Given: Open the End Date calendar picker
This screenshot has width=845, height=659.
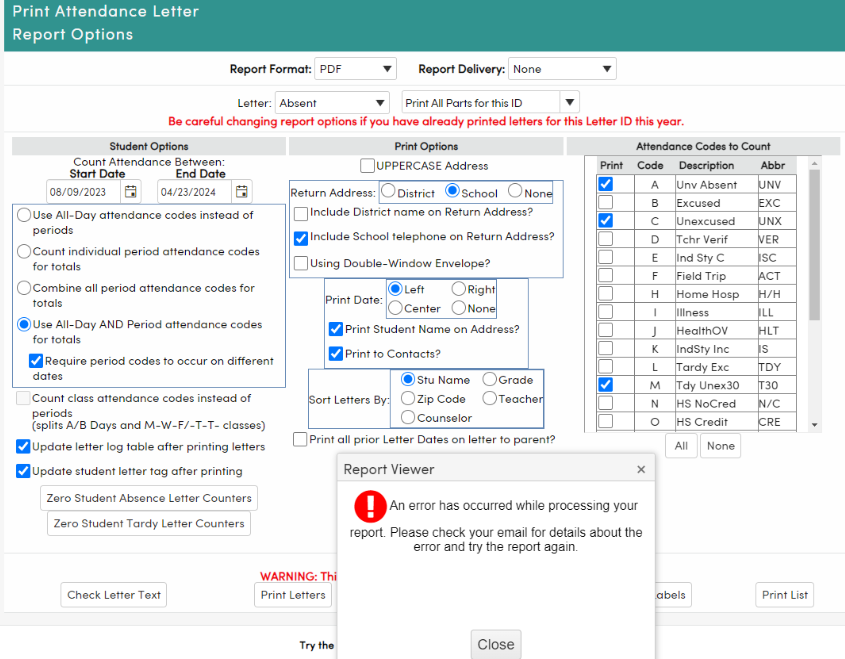Looking at the screenshot, I should tap(241, 191).
